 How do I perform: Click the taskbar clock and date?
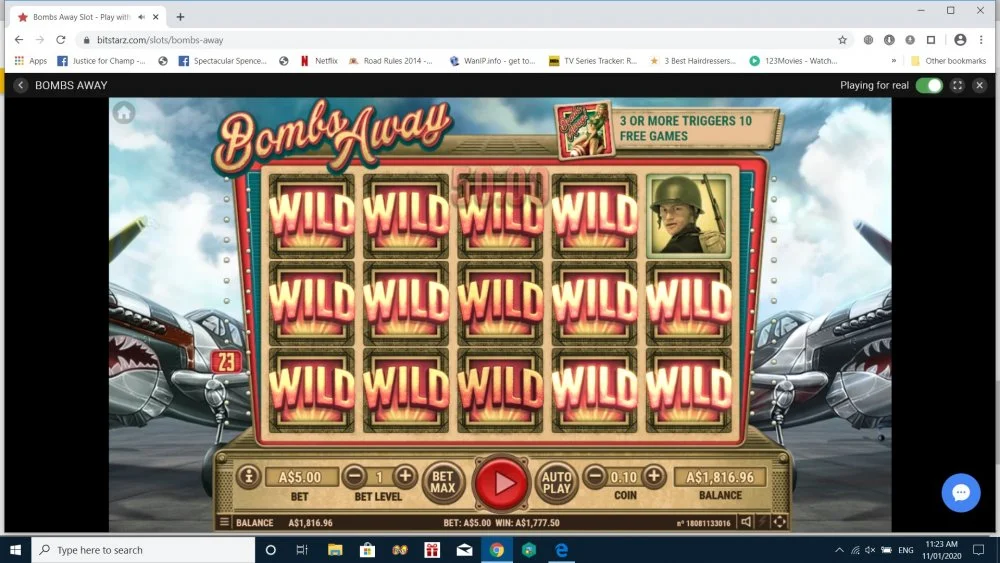pos(941,550)
